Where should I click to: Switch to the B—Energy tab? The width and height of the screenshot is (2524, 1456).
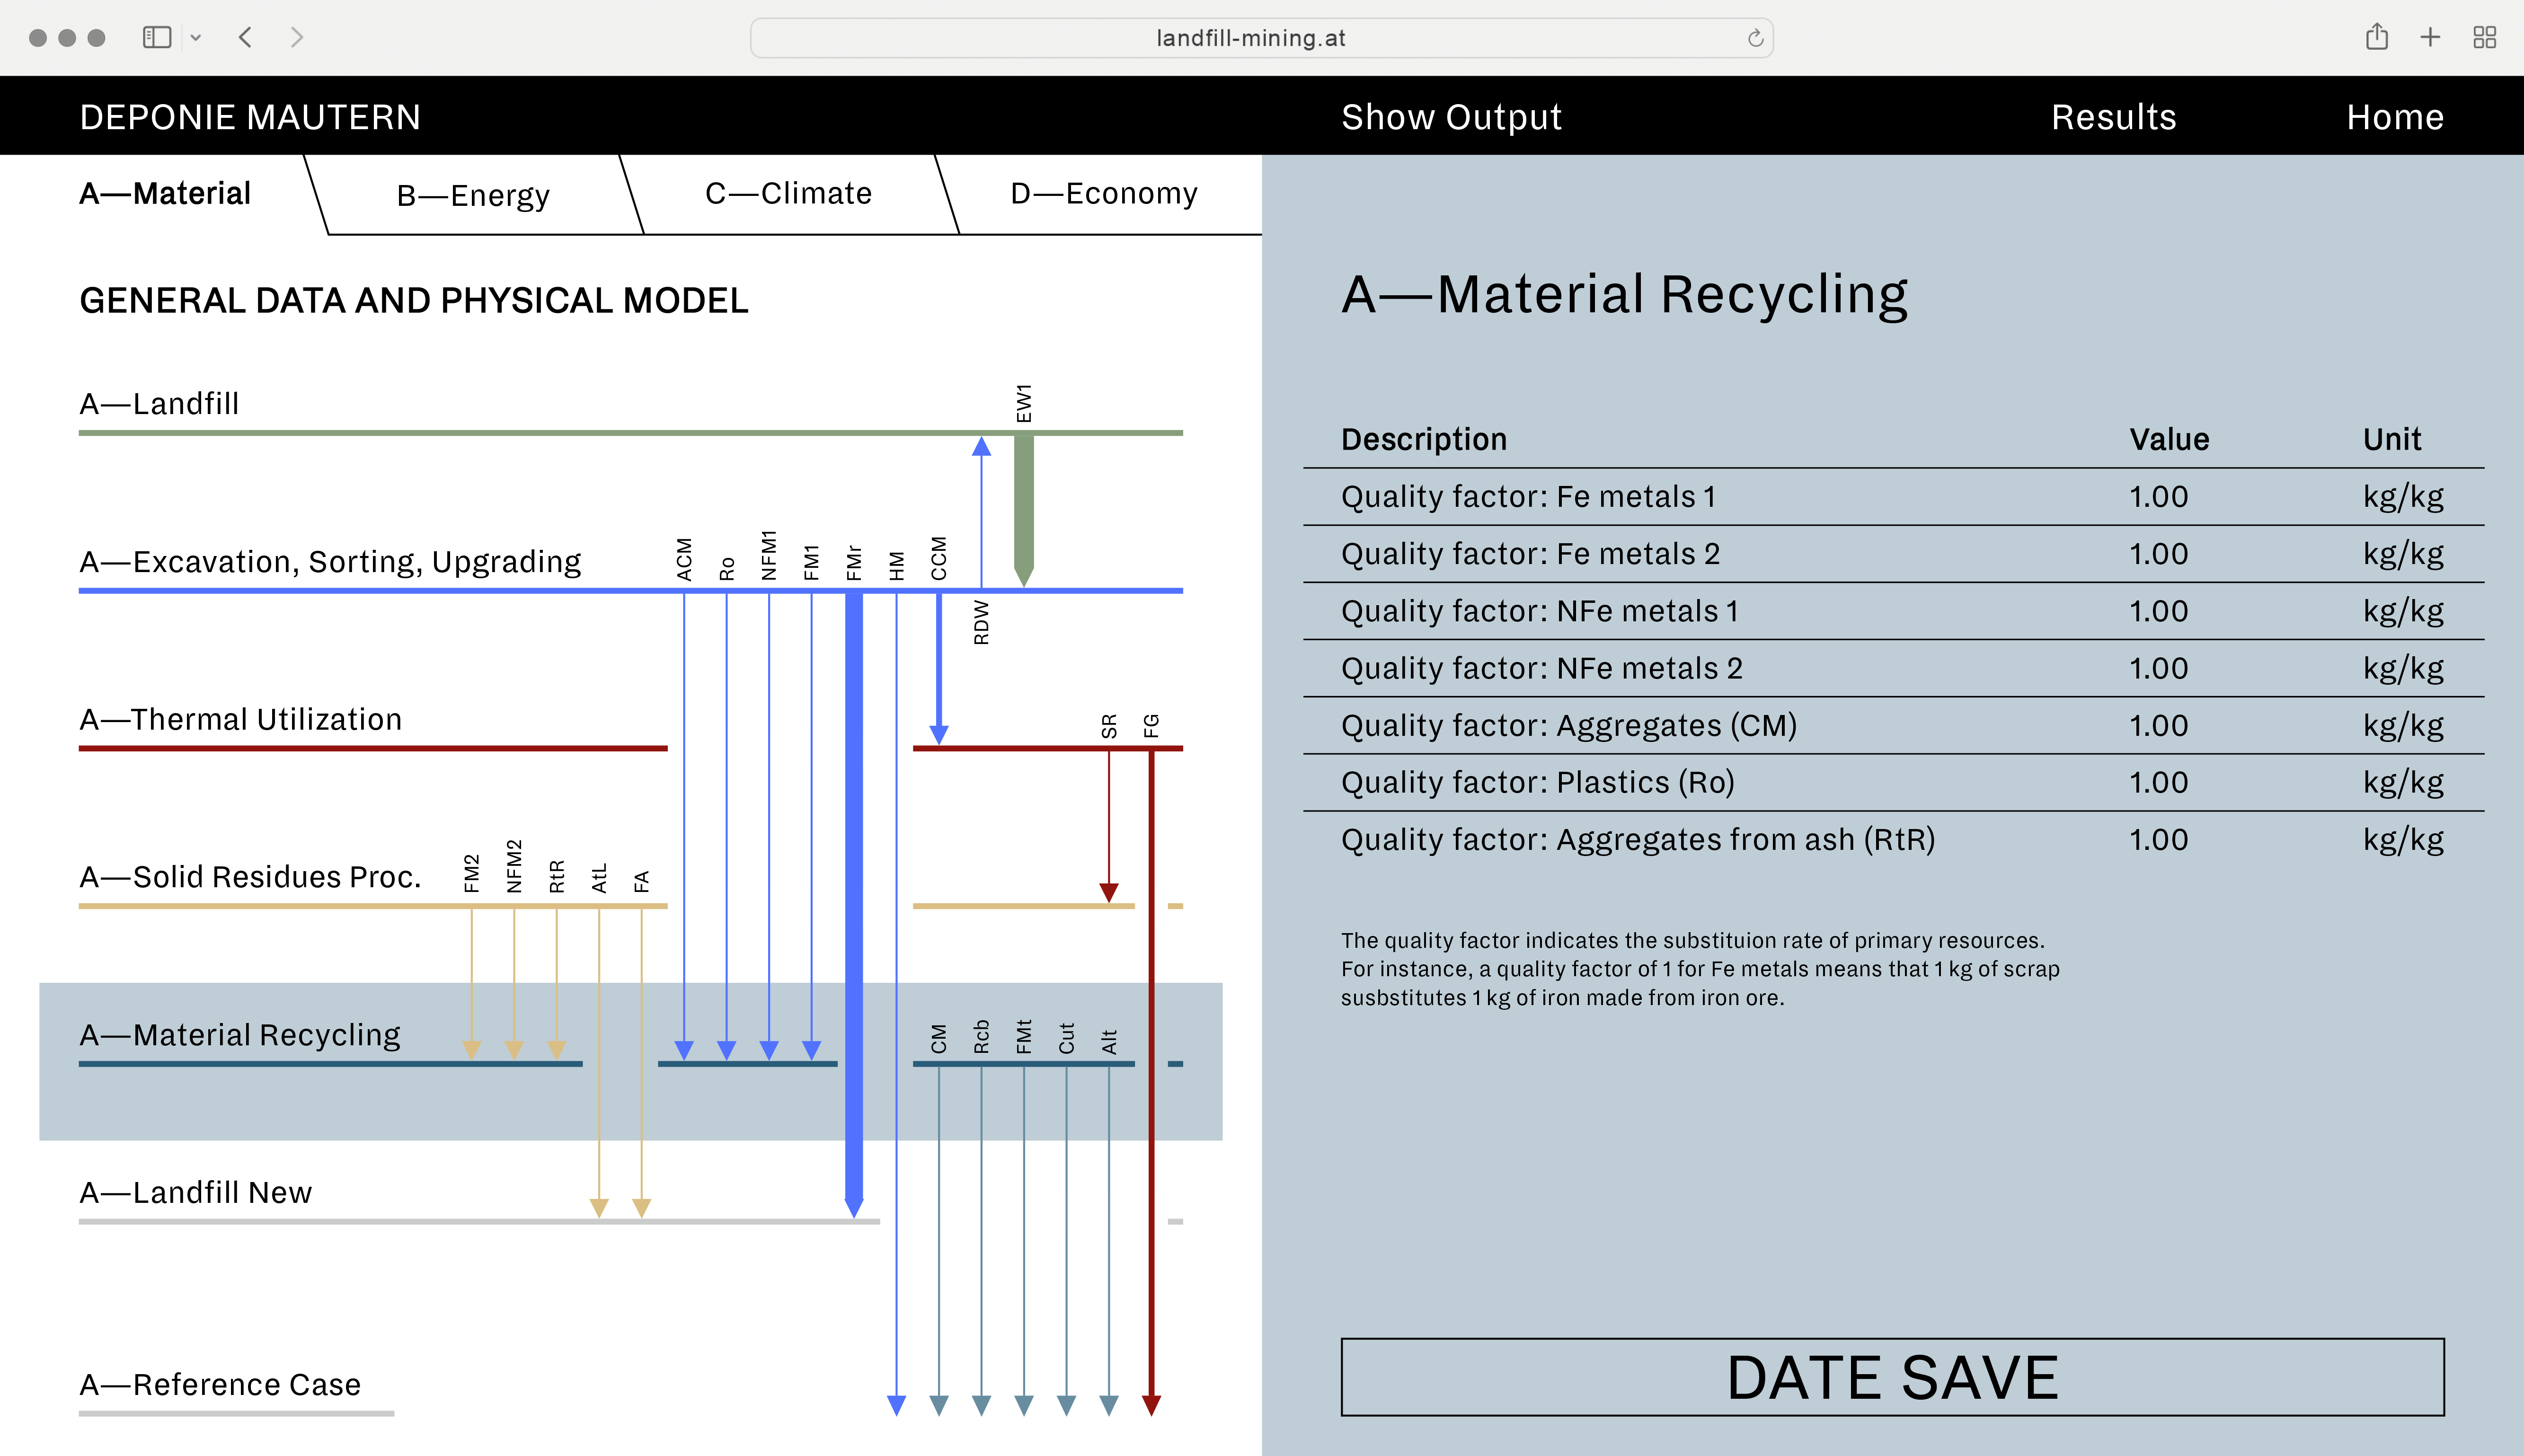click(x=473, y=195)
